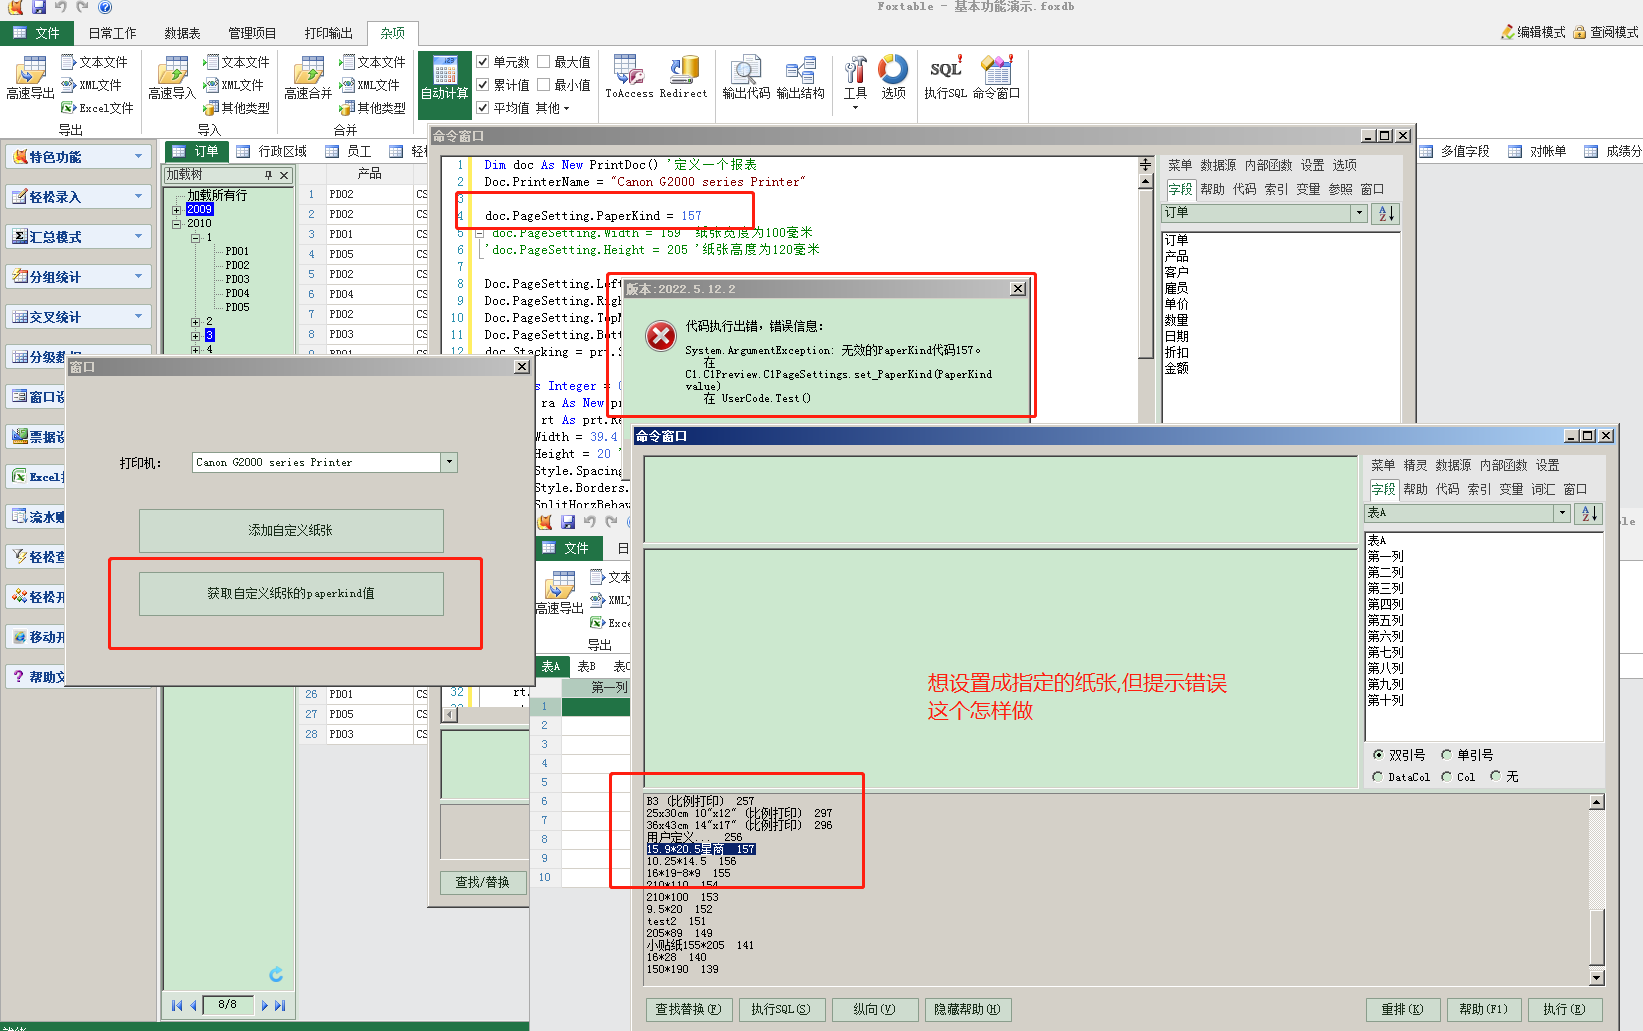Enable the 最小值 checkbox
This screenshot has height=1031, width=1643.
point(544,85)
